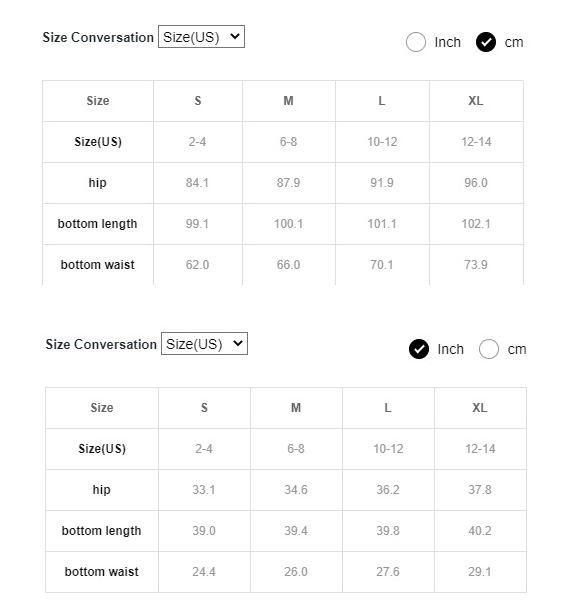Select the cm radio button in bottom chart

[489, 349]
